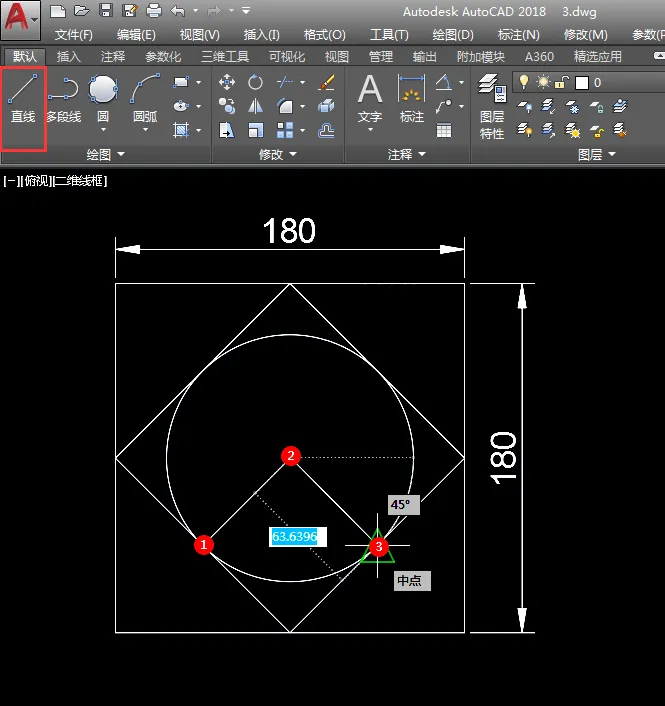Click the [二维线框] visual style control
The width and height of the screenshot is (665, 706).
[81, 181]
